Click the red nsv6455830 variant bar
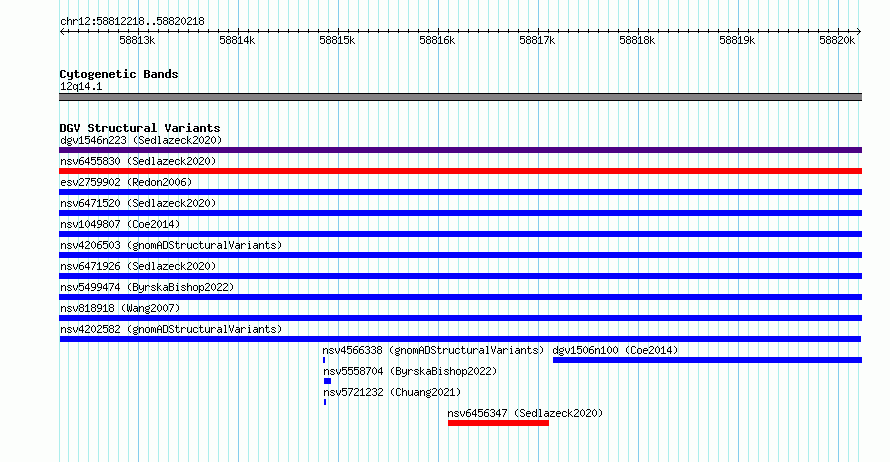The image size is (890, 462). click(x=460, y=171)
